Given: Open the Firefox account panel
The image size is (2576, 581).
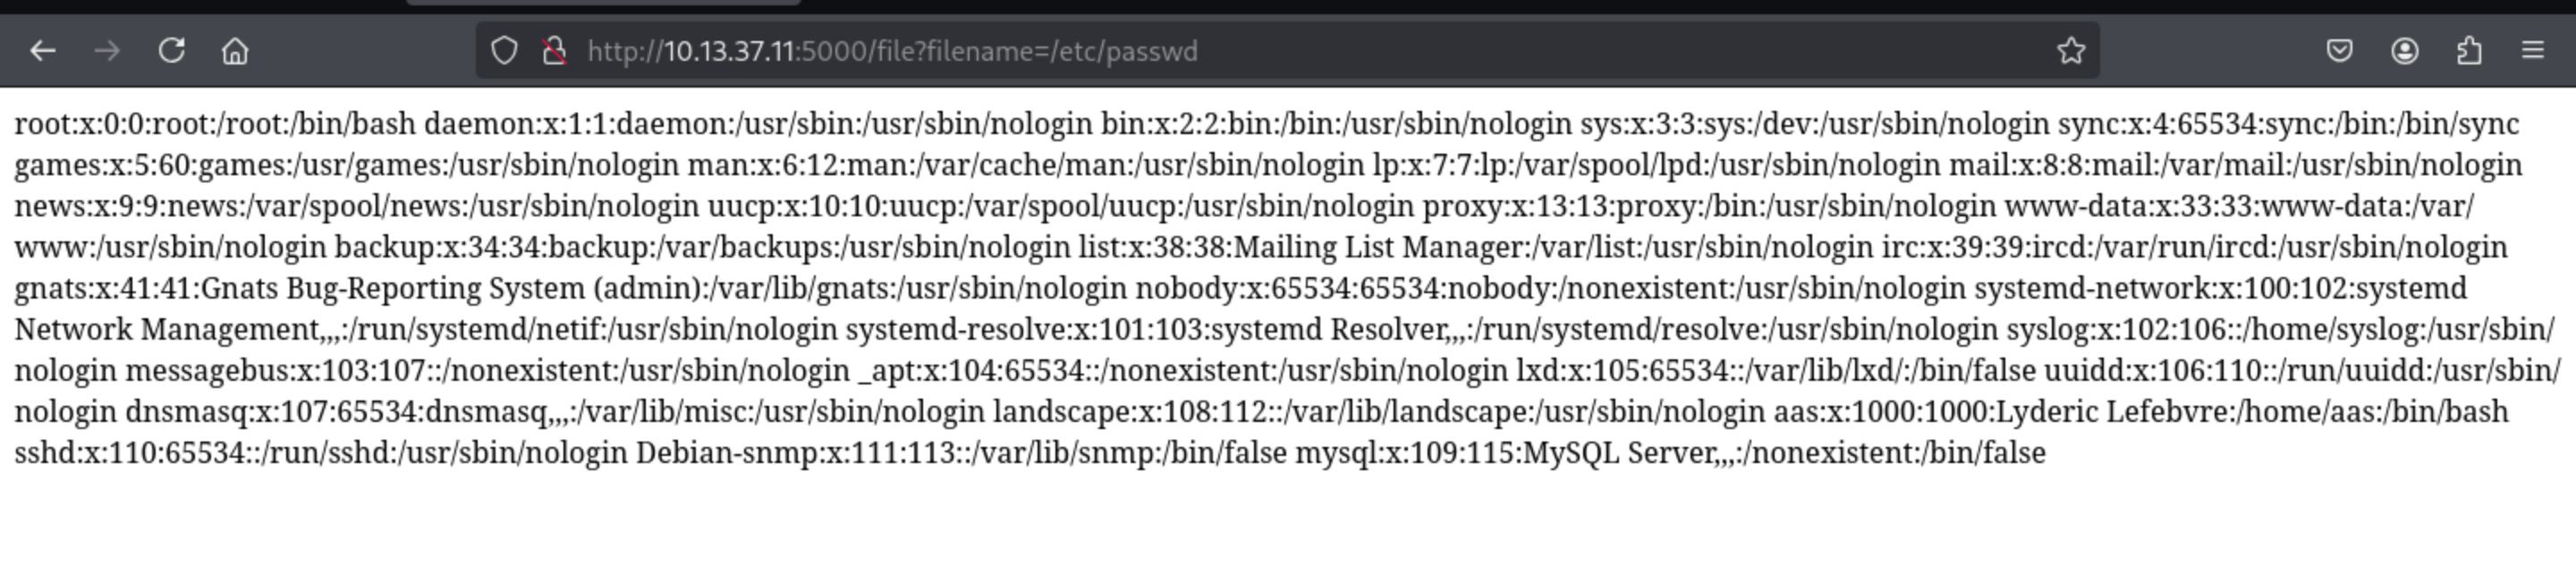Looking at the screenshot, I should (2404, 50).
